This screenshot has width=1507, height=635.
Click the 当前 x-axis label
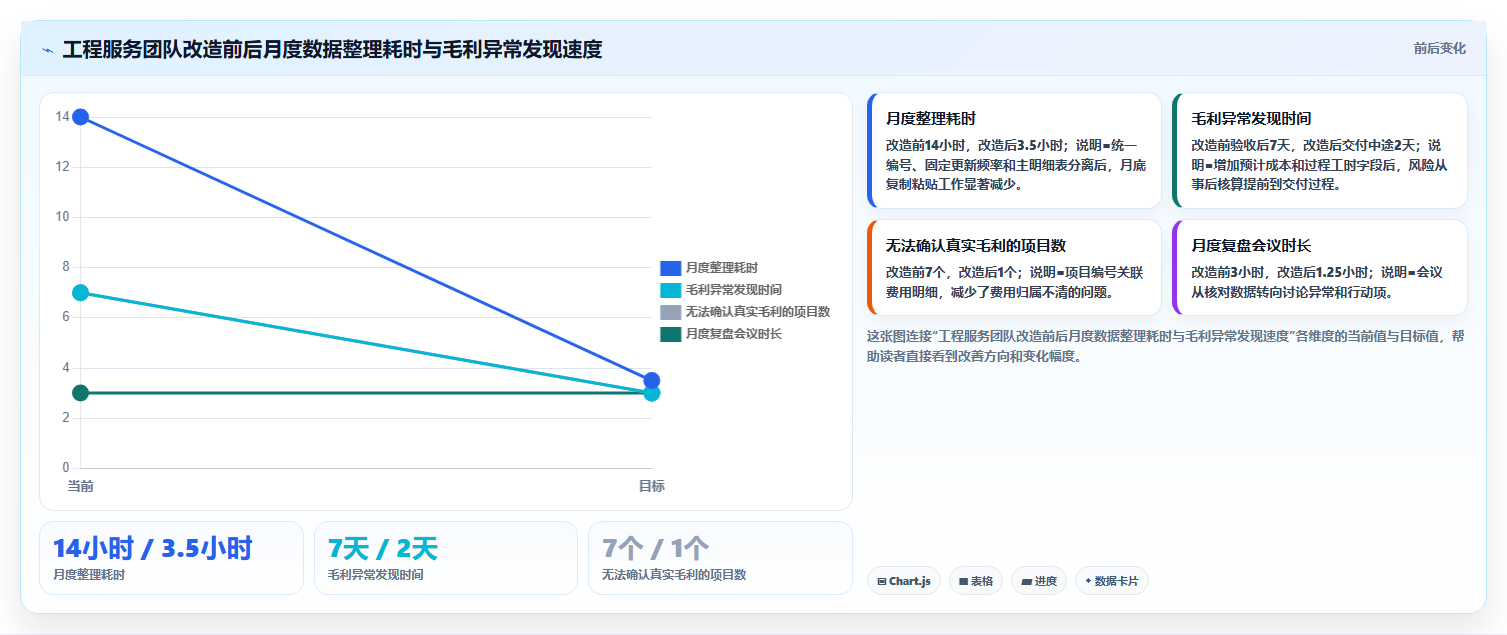(81, 486)
